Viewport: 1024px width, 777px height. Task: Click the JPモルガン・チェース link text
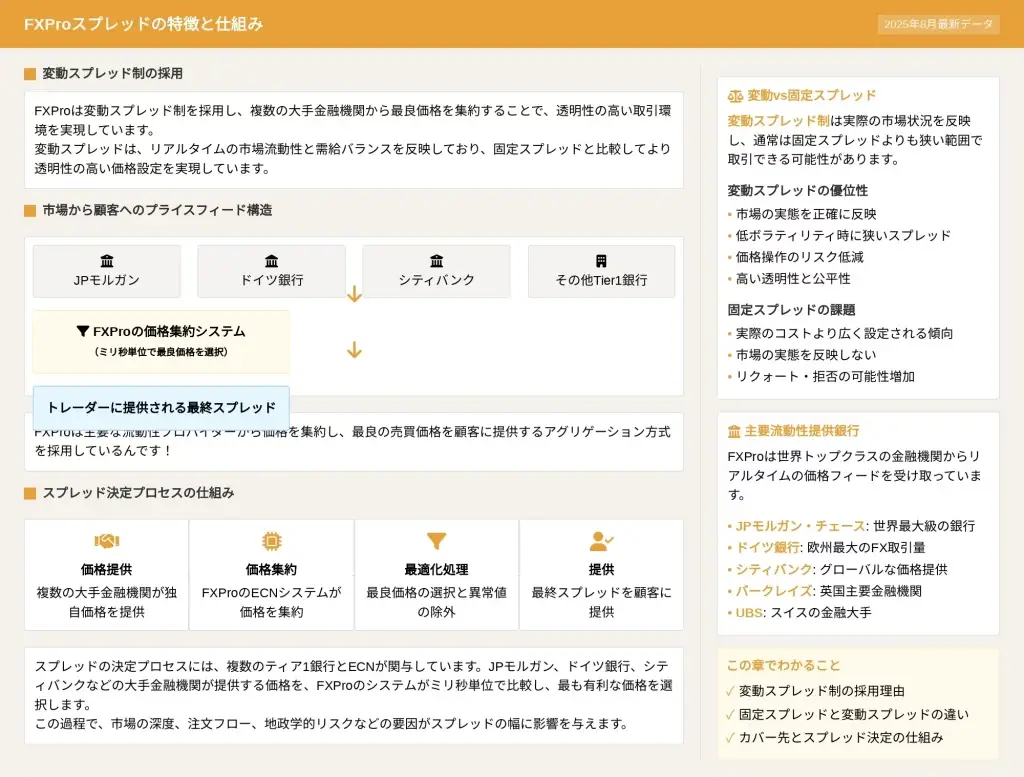(800, 526)
